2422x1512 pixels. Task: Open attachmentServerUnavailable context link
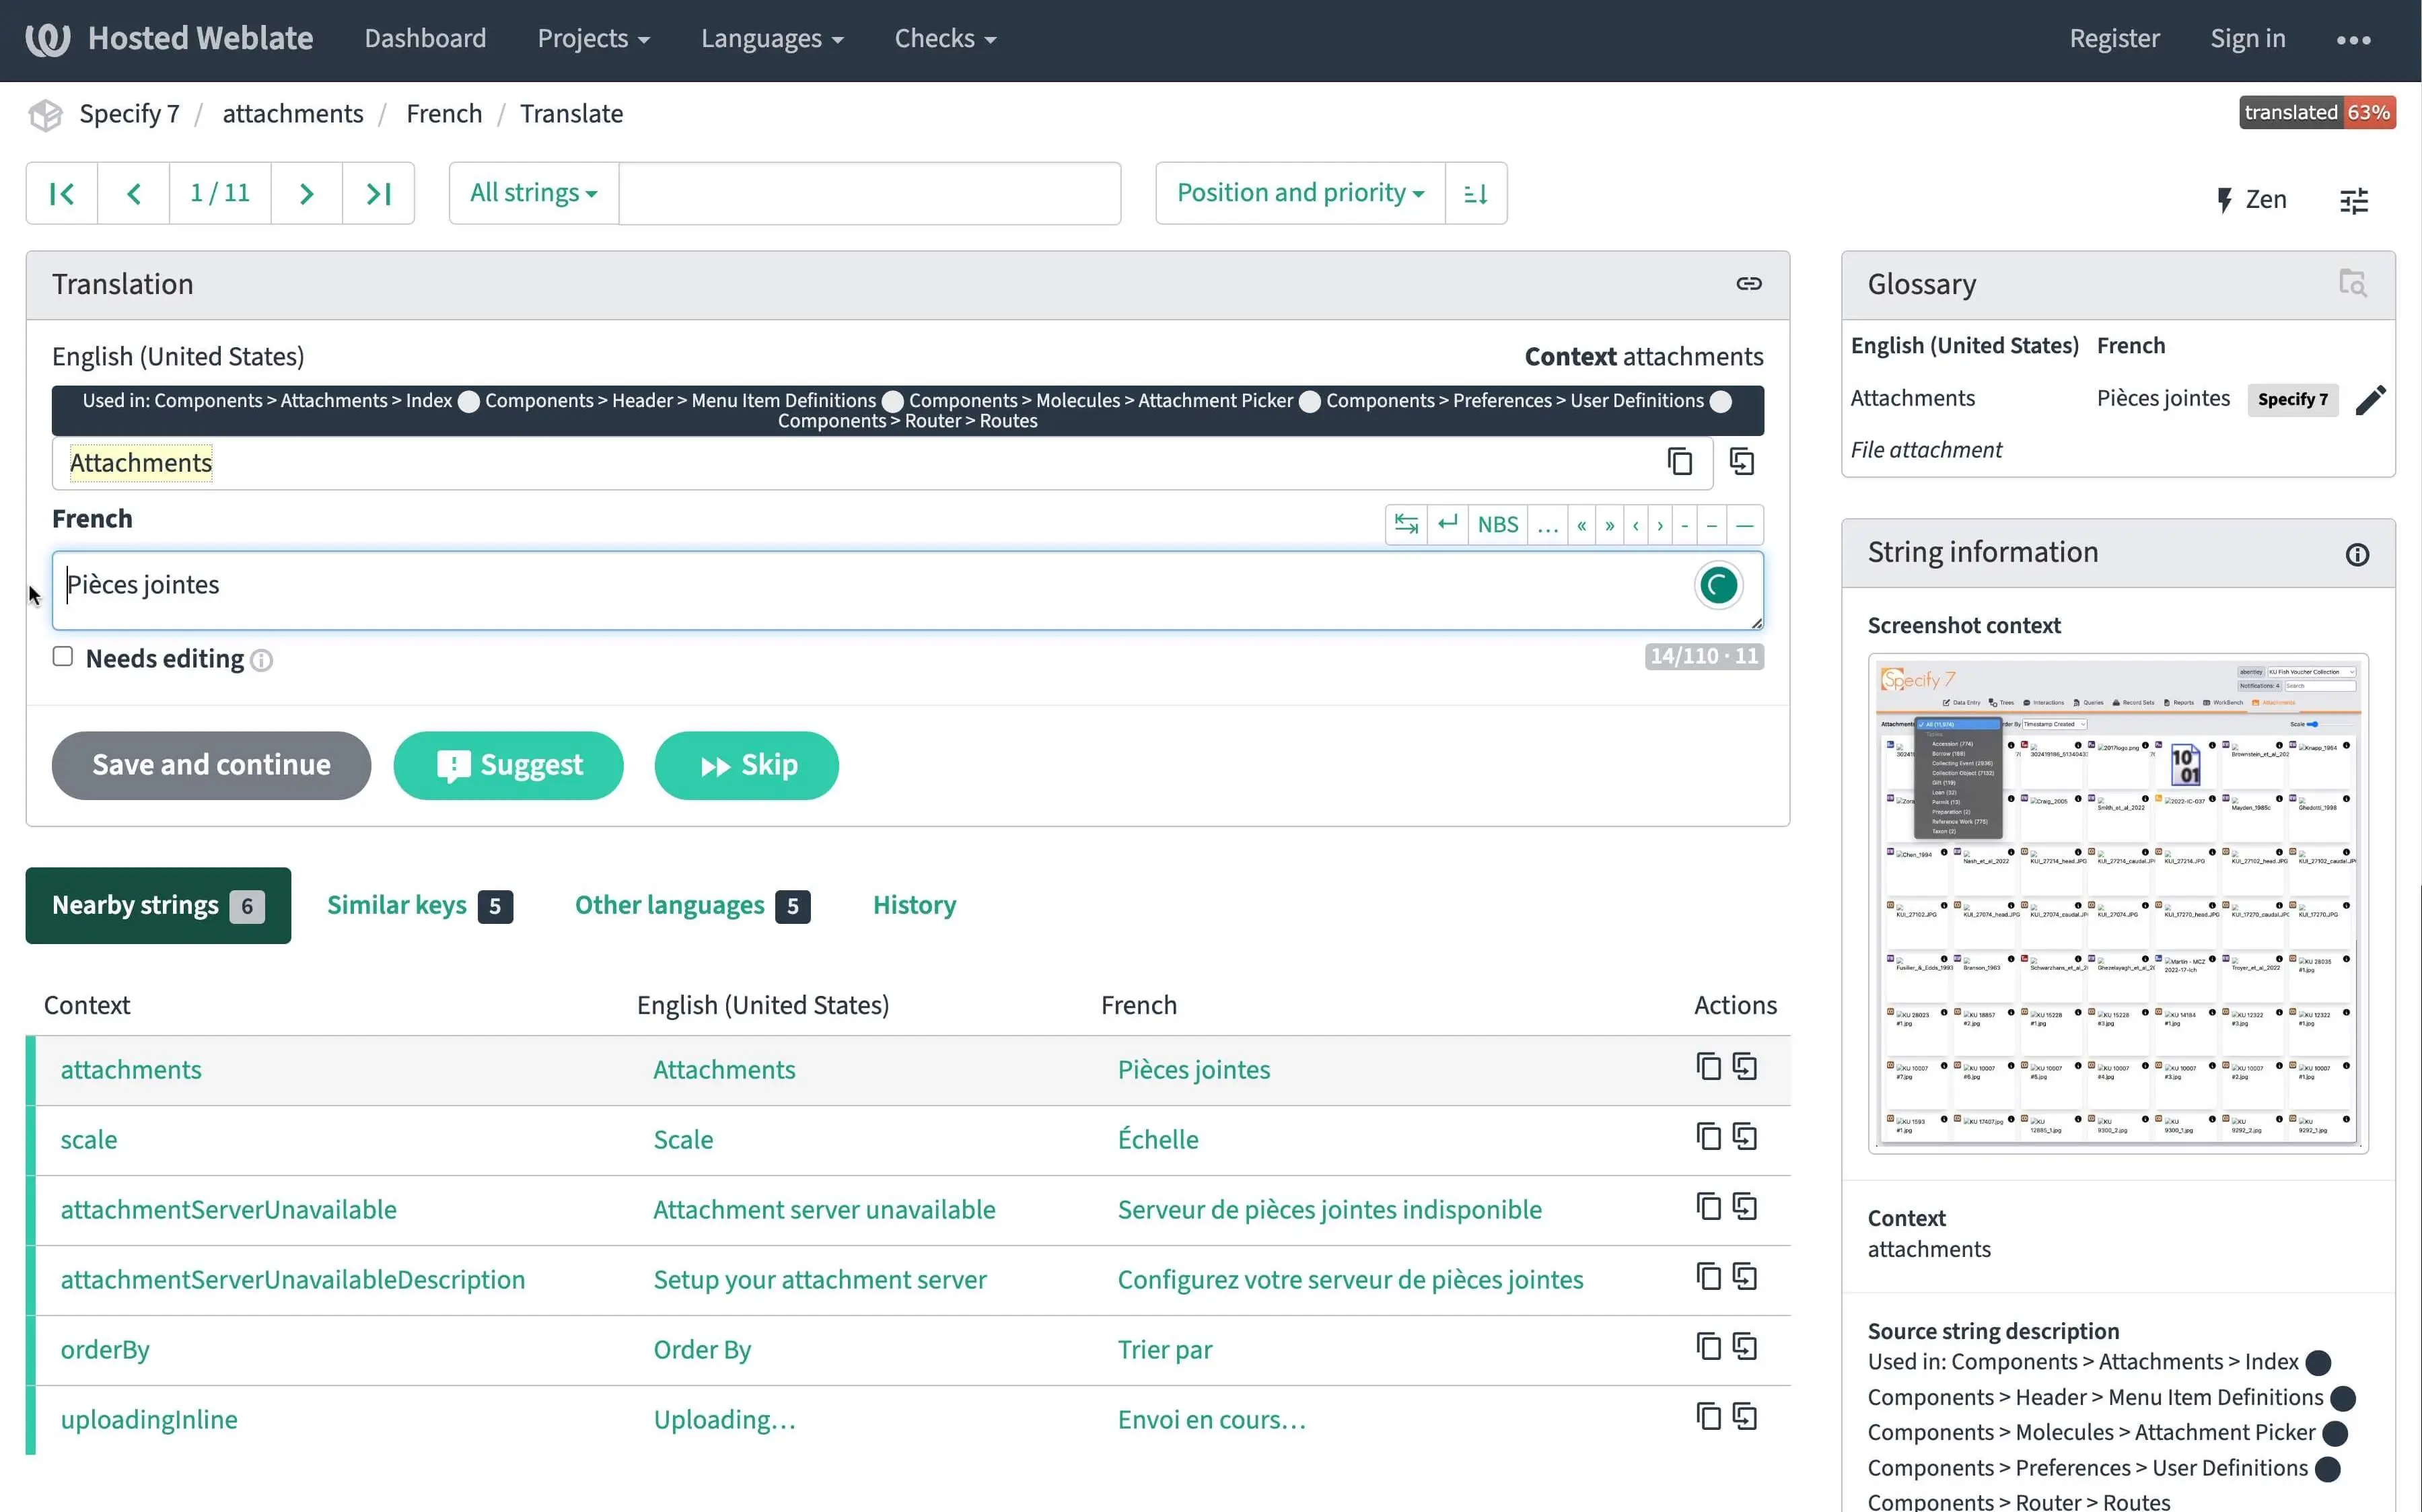pyautogui.click(x=228, y=1210)
